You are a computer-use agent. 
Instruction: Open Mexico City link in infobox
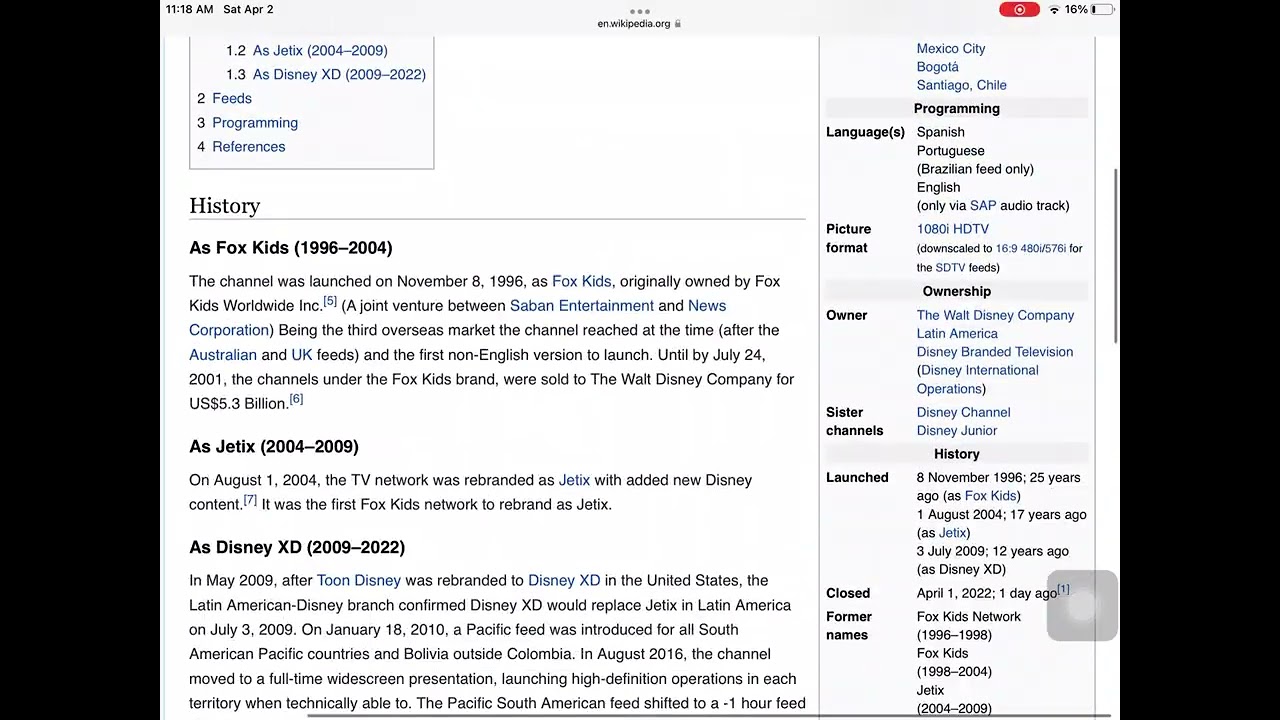(x=951, y=48)
